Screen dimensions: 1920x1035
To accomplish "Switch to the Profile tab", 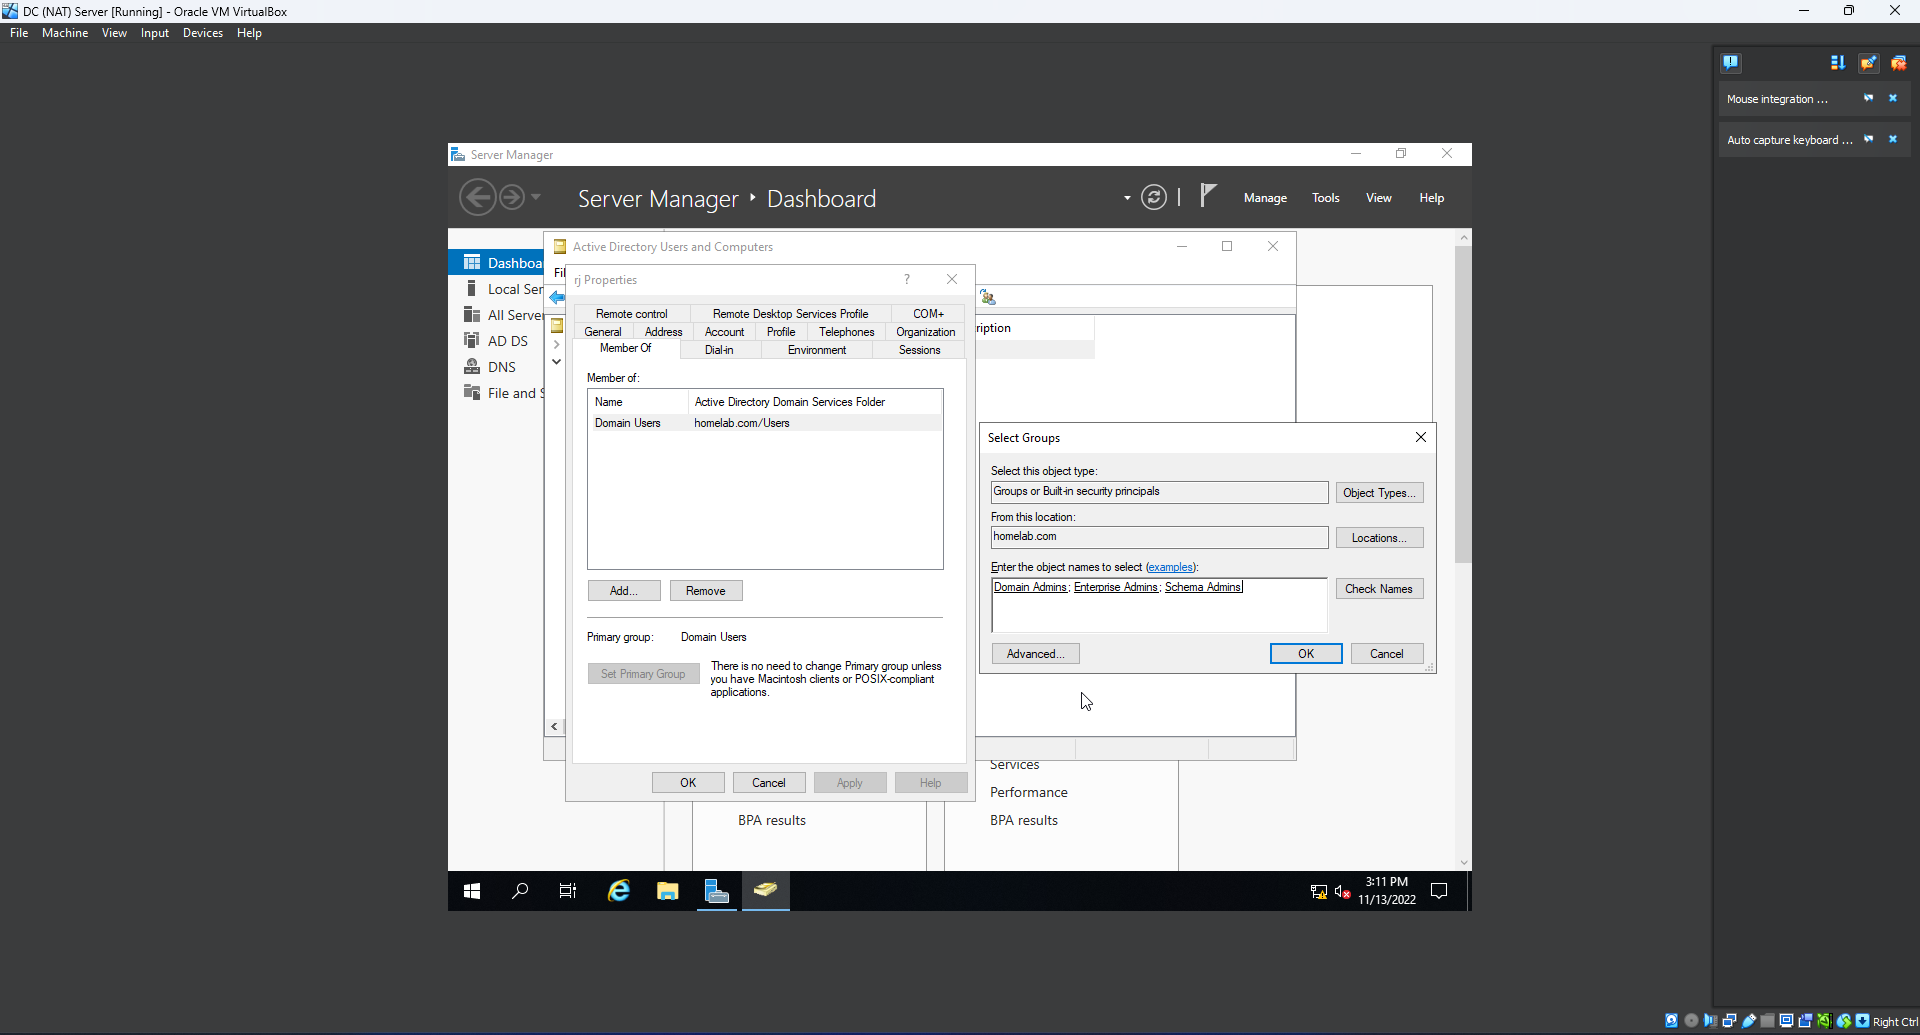I will pos(781,332).
